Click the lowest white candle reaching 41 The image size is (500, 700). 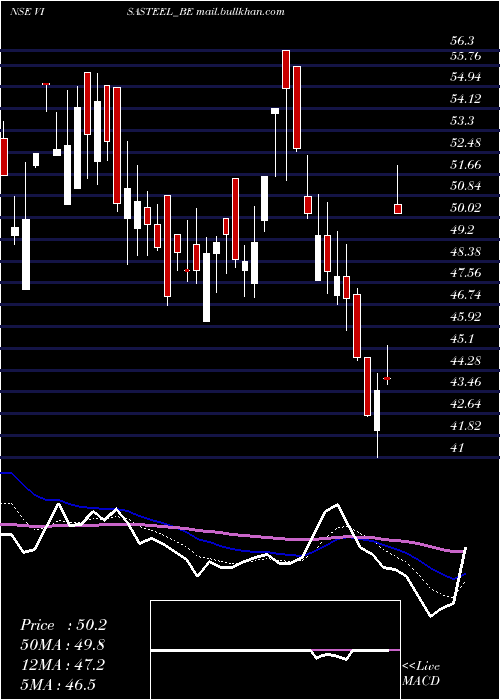pyautogui.click(x=377, y=411)
